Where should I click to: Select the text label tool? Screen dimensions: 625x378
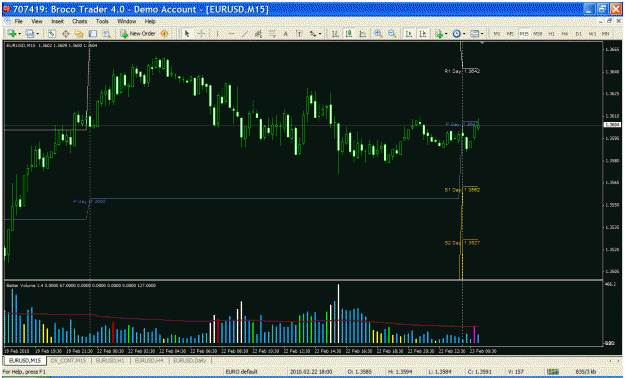tap(299, 34)
